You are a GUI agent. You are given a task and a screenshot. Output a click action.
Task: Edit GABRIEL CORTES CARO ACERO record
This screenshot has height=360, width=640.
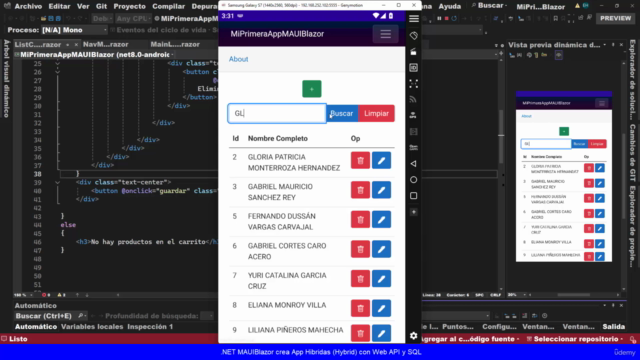click(381, 249)
